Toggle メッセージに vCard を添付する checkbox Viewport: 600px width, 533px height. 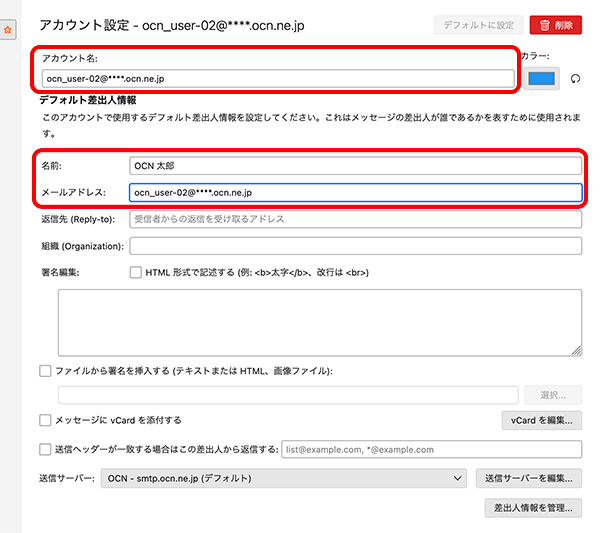(45, 420)
